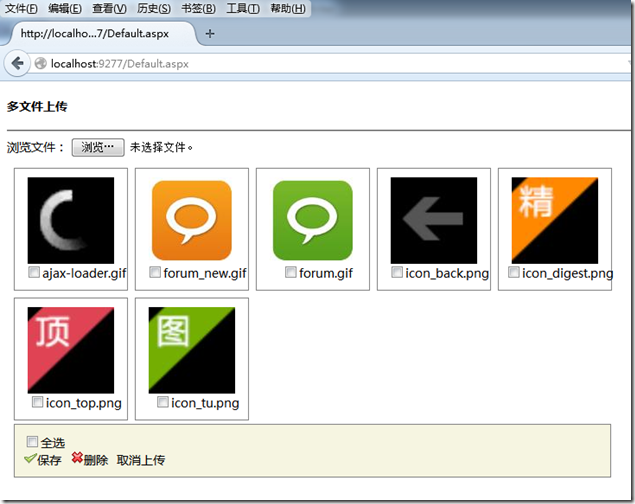Check the icon_back.png checkbox
Viewport: 635px width, 504px height.
coord(397,272)
